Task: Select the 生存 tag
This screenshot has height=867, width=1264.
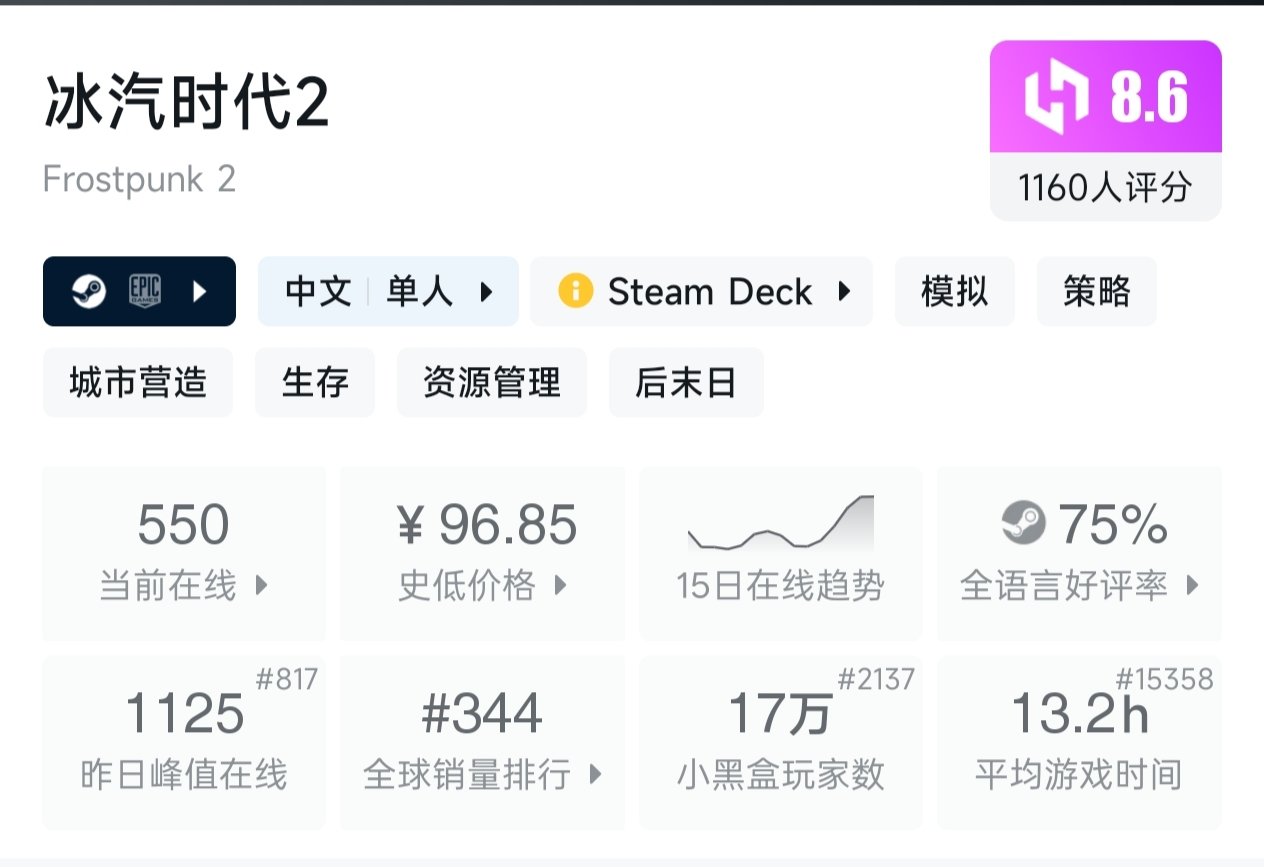Action: 314,383
